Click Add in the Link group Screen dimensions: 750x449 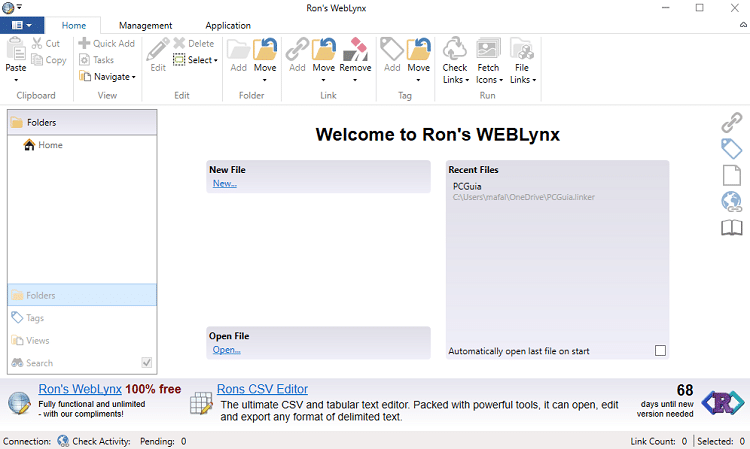point(297,55)
